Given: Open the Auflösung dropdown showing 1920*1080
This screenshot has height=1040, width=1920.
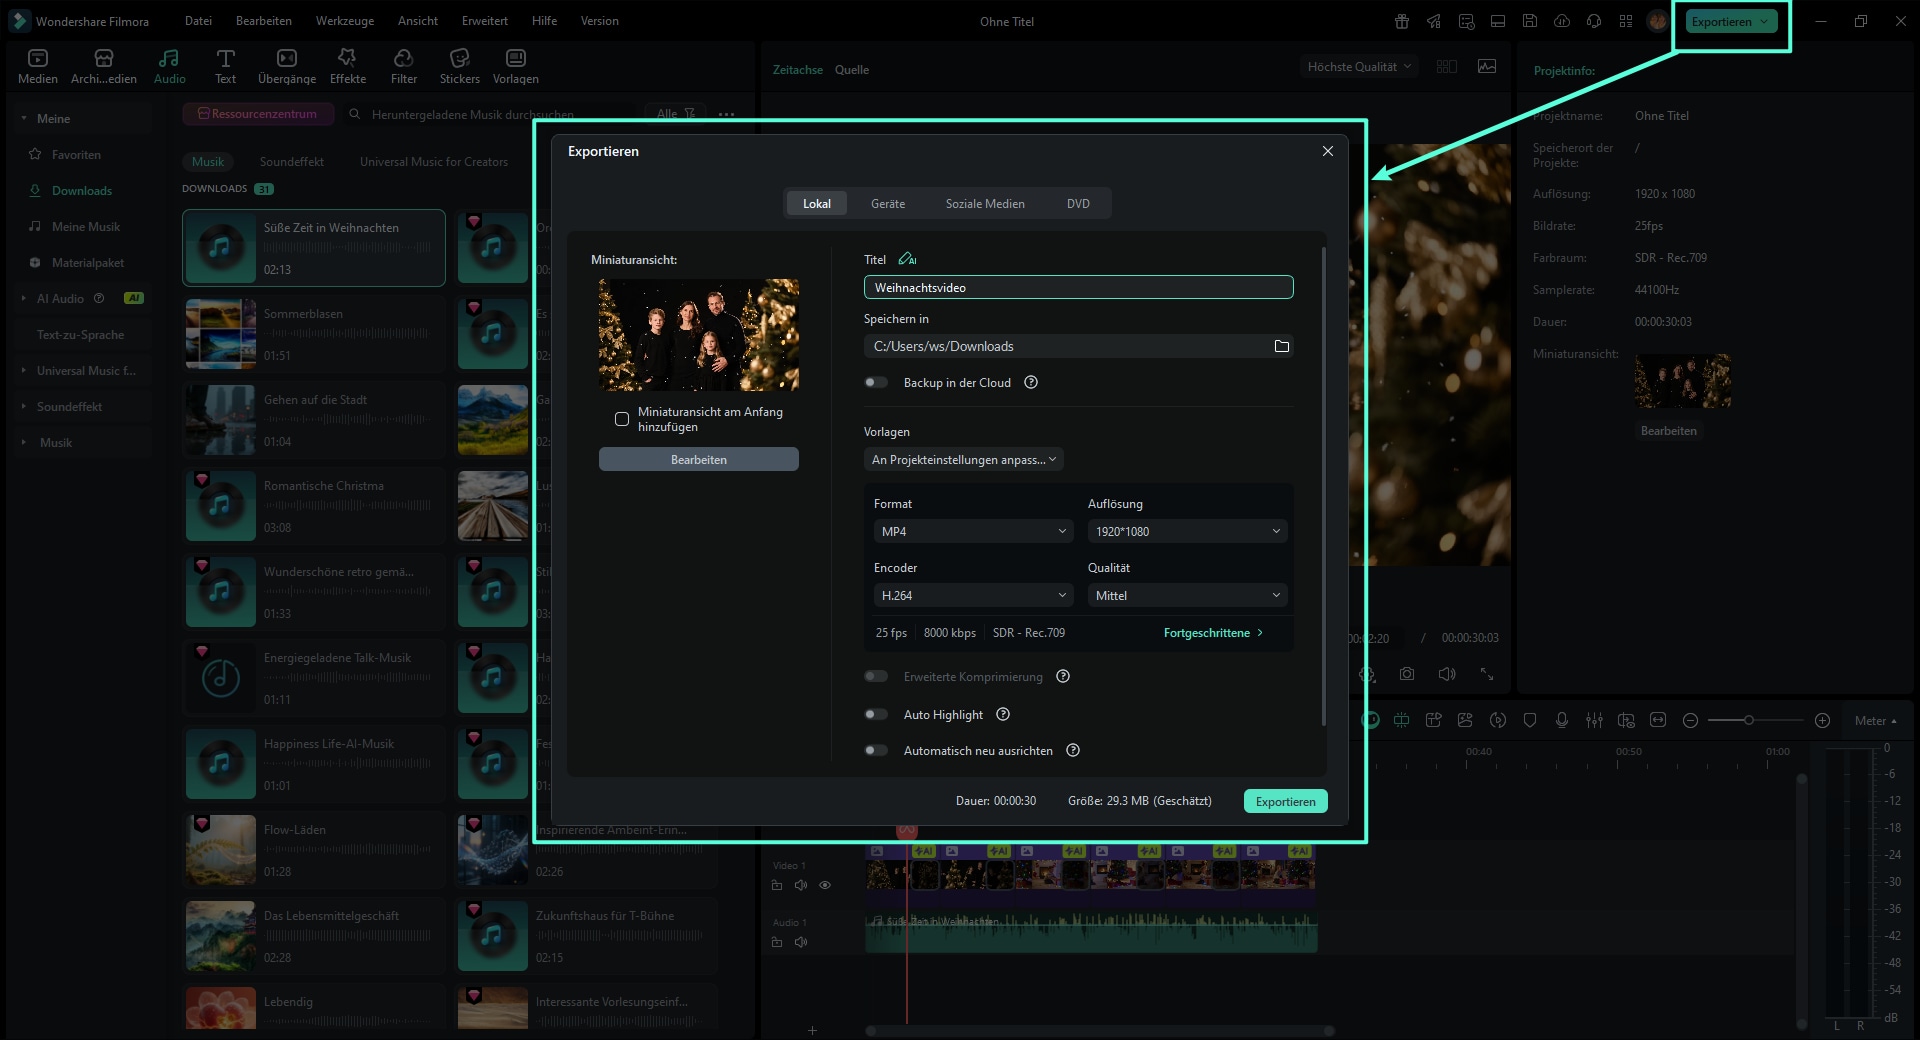Looking at the screenshot, I should click(1187, 531).
